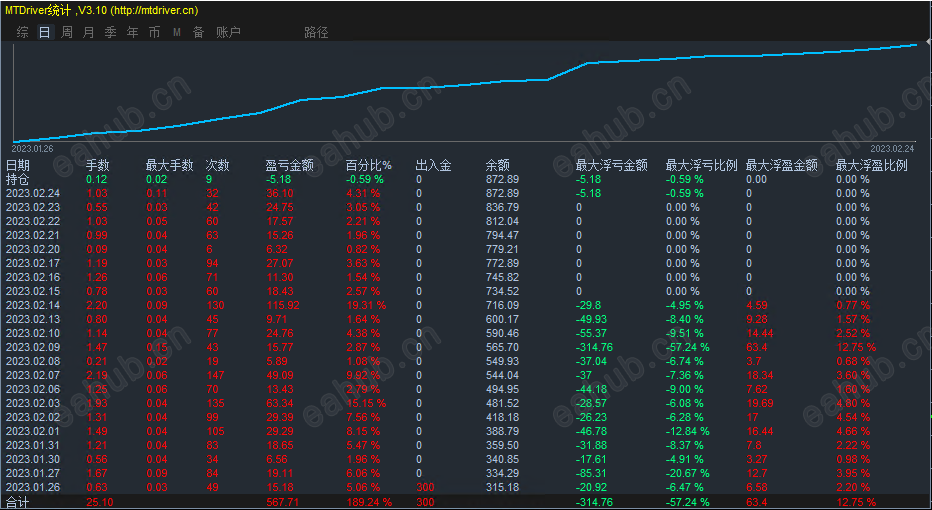Screen dimensions: 932x510
Task: Click total lots 25.10
Action: pos(100,502)
